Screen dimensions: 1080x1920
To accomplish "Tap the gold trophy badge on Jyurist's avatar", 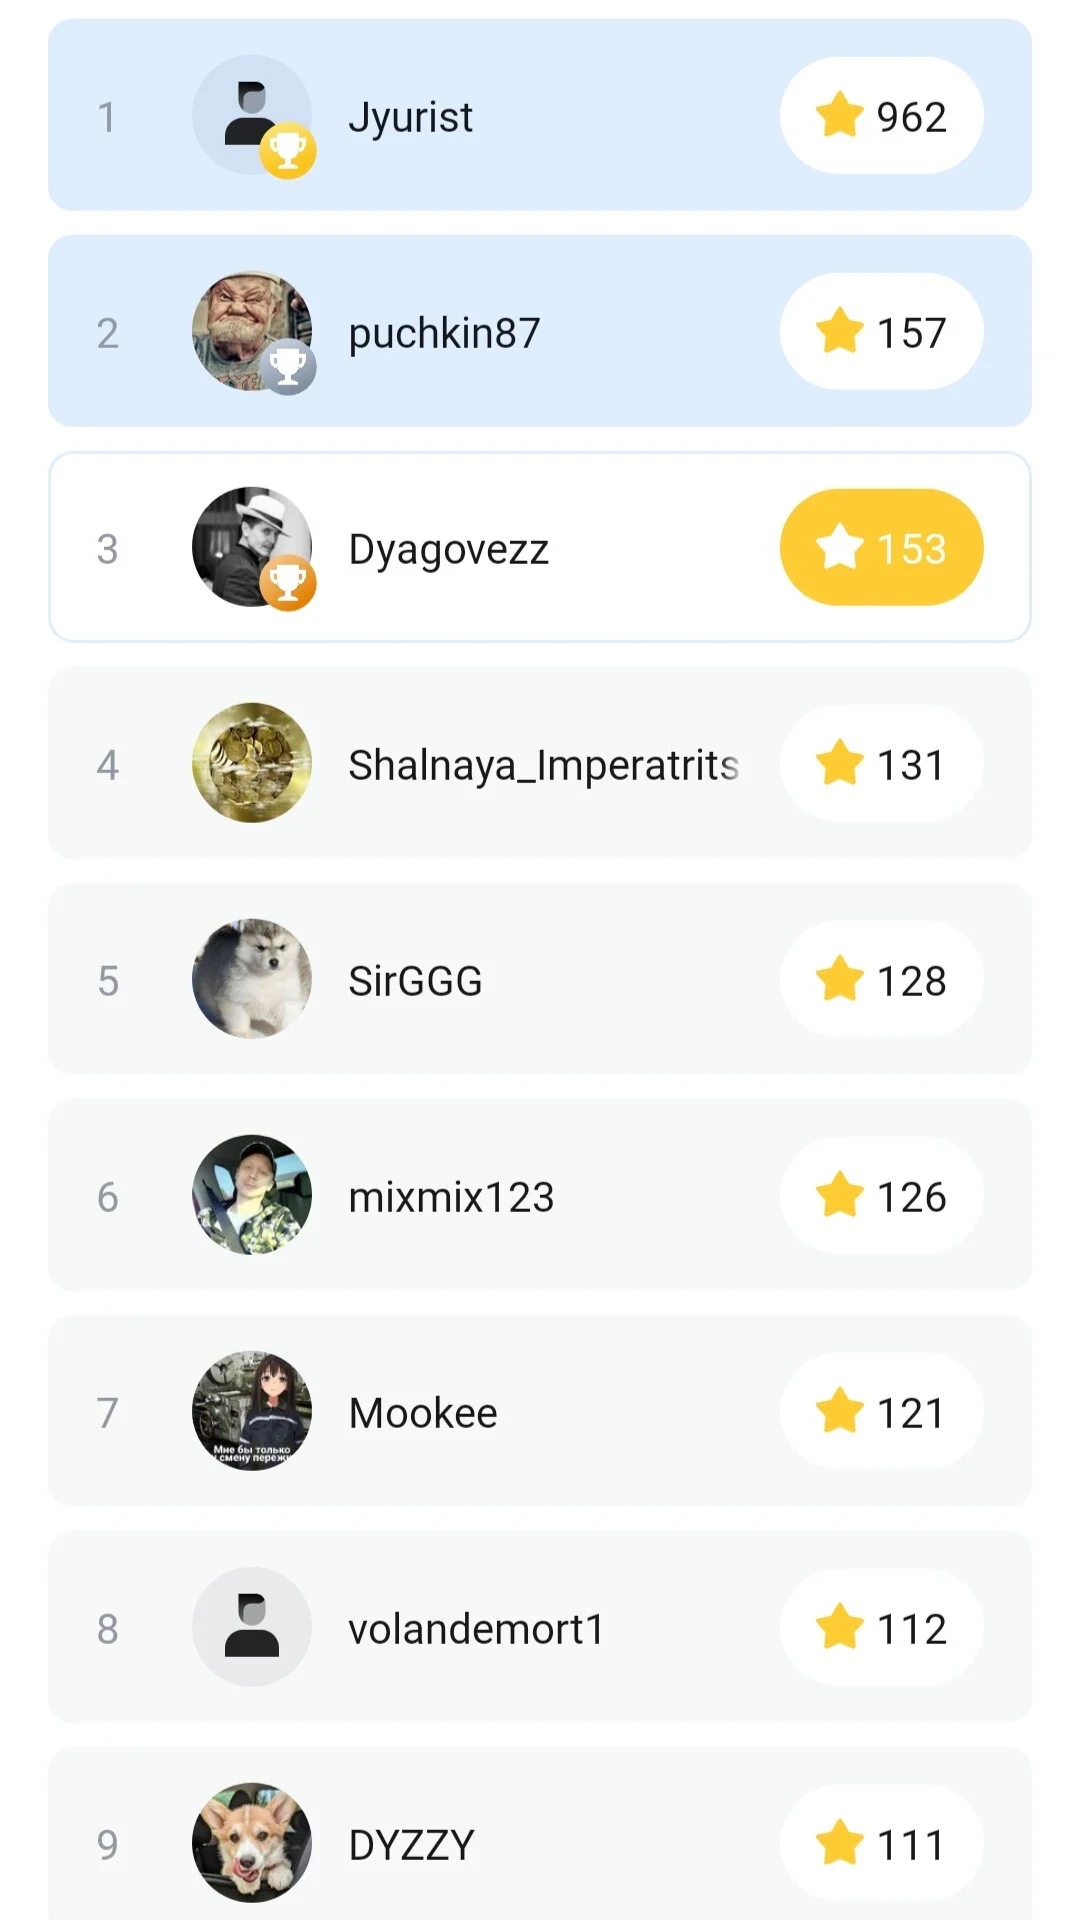I will (x=288, y=151).
